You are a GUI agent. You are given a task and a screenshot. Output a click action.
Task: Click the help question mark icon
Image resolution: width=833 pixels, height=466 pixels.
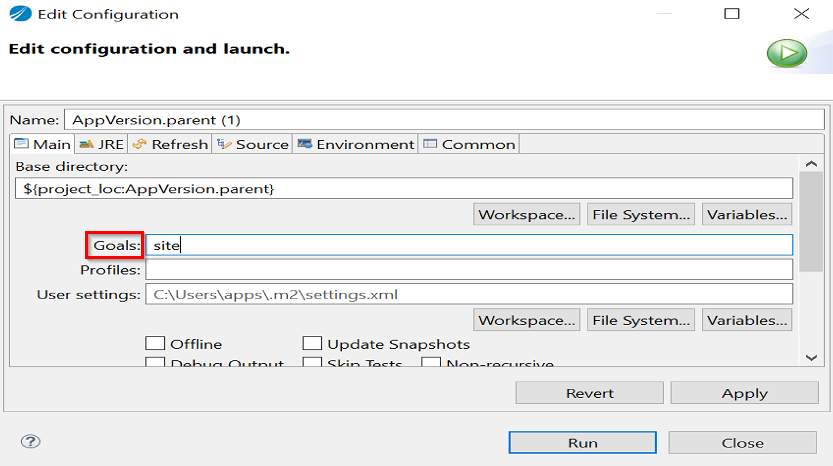[30, 442]
